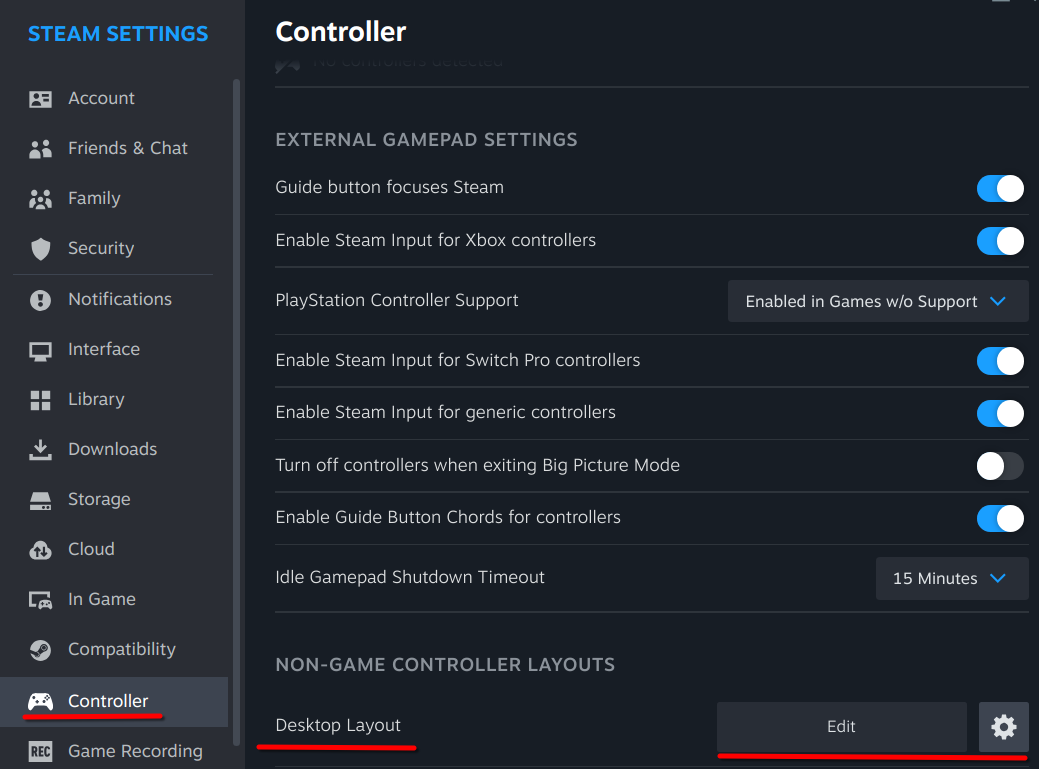The image size is (1039, 769).
Task: Expand Idle Gamepad Shutdown Timeout dropdown
Action: pyautogui.click(x=951, y=579)
